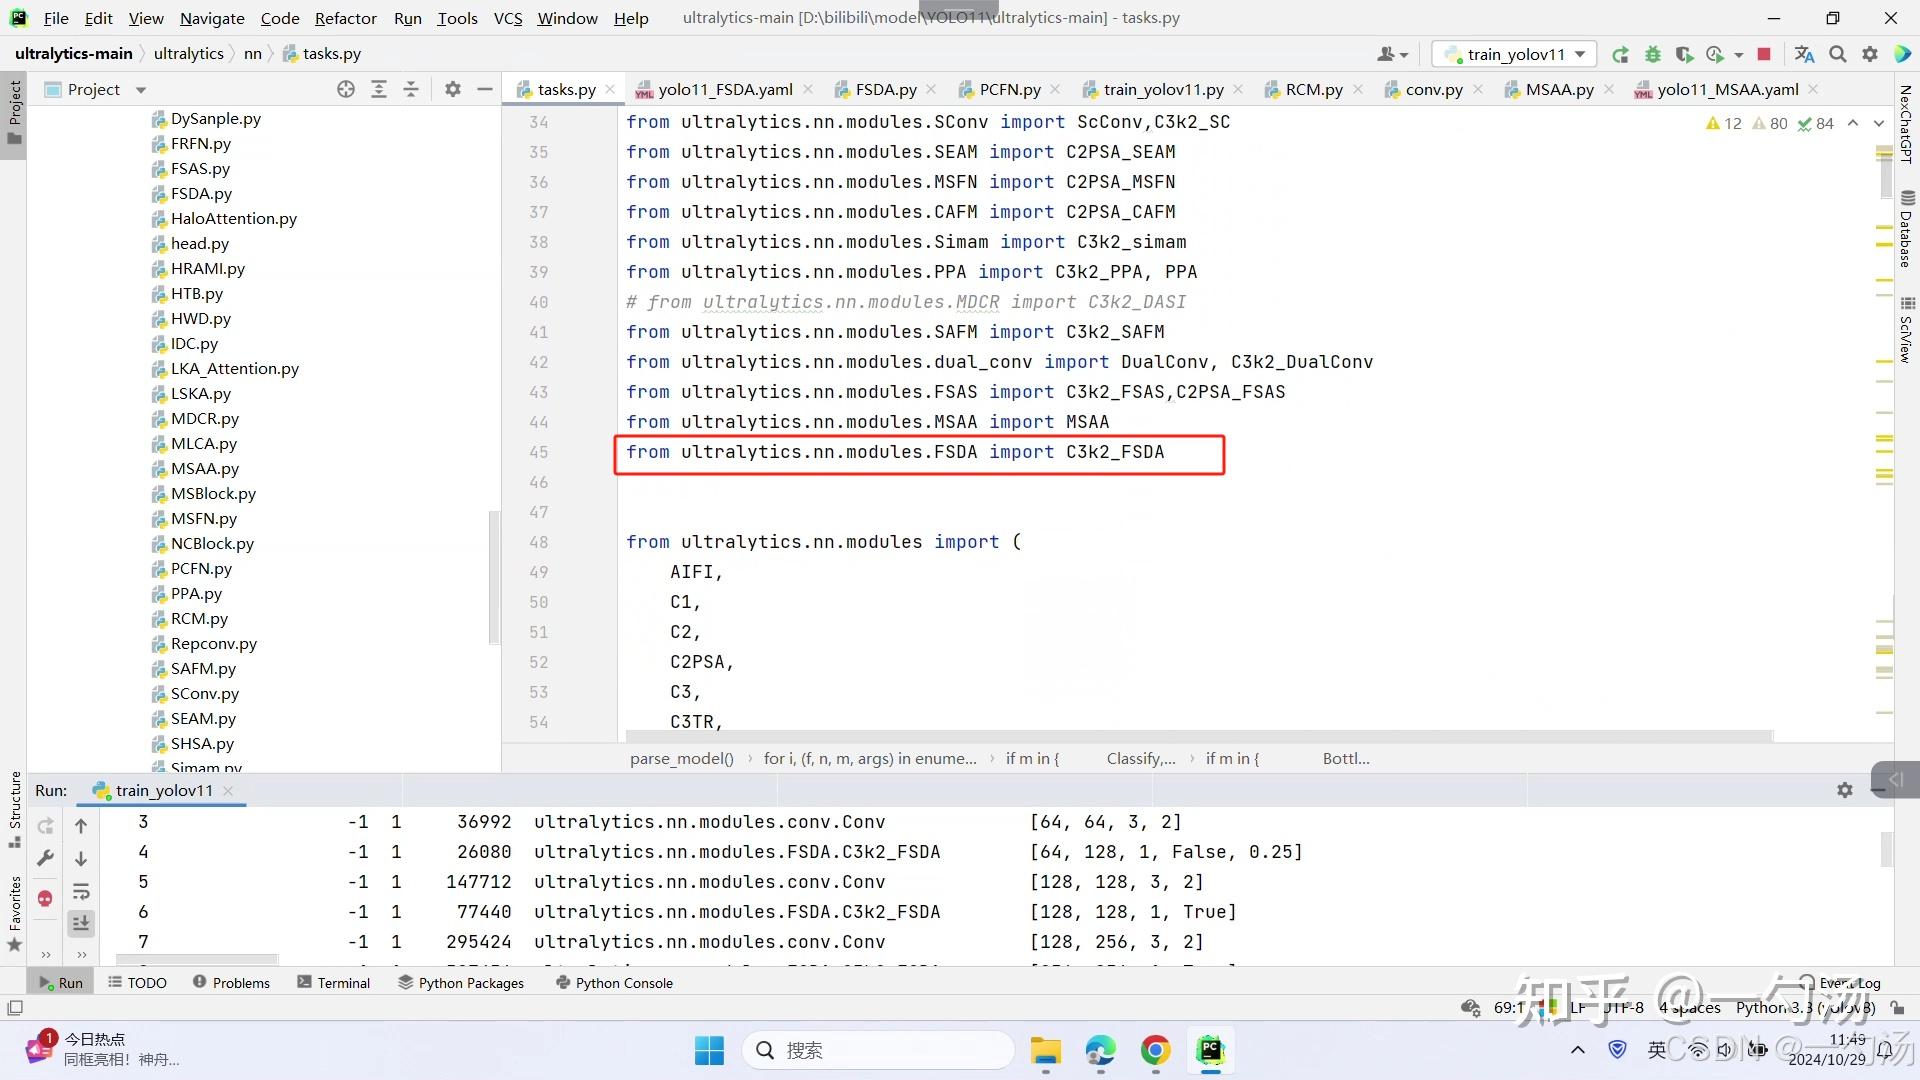Stop the running process with red square
Screen dimensions: 1920x1080
tap(1764, 54)
